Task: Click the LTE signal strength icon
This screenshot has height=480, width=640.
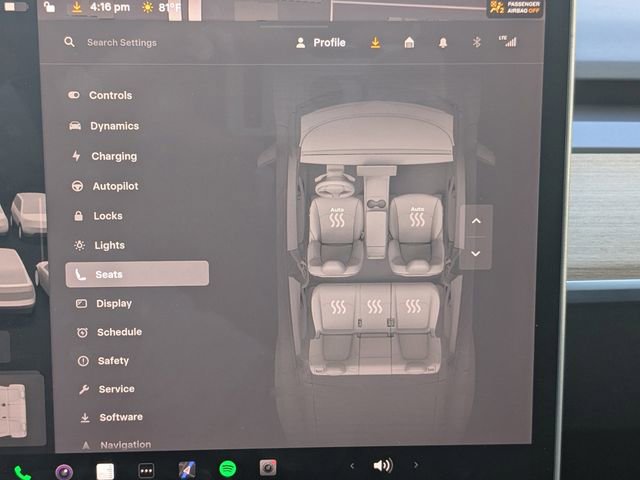Action: (x=508, y=41)
